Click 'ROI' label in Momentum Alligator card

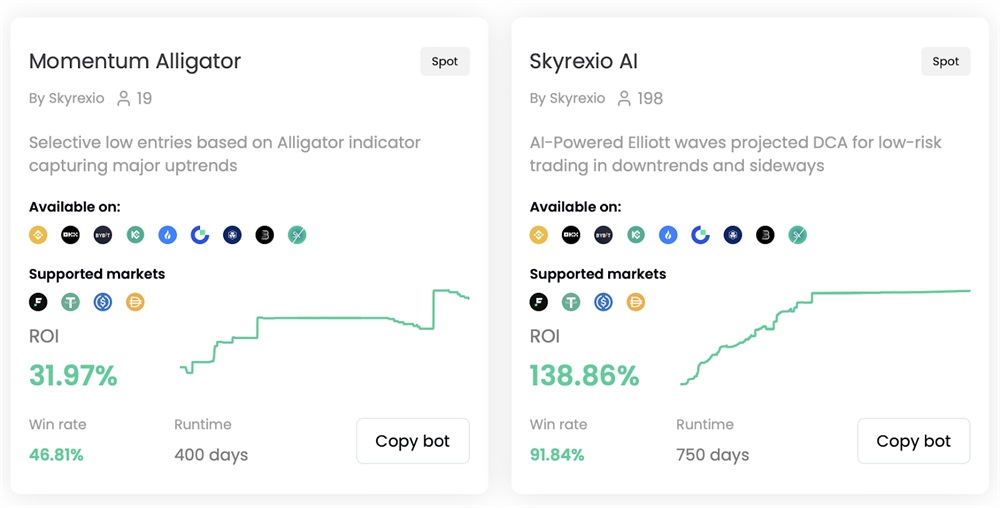44,336
